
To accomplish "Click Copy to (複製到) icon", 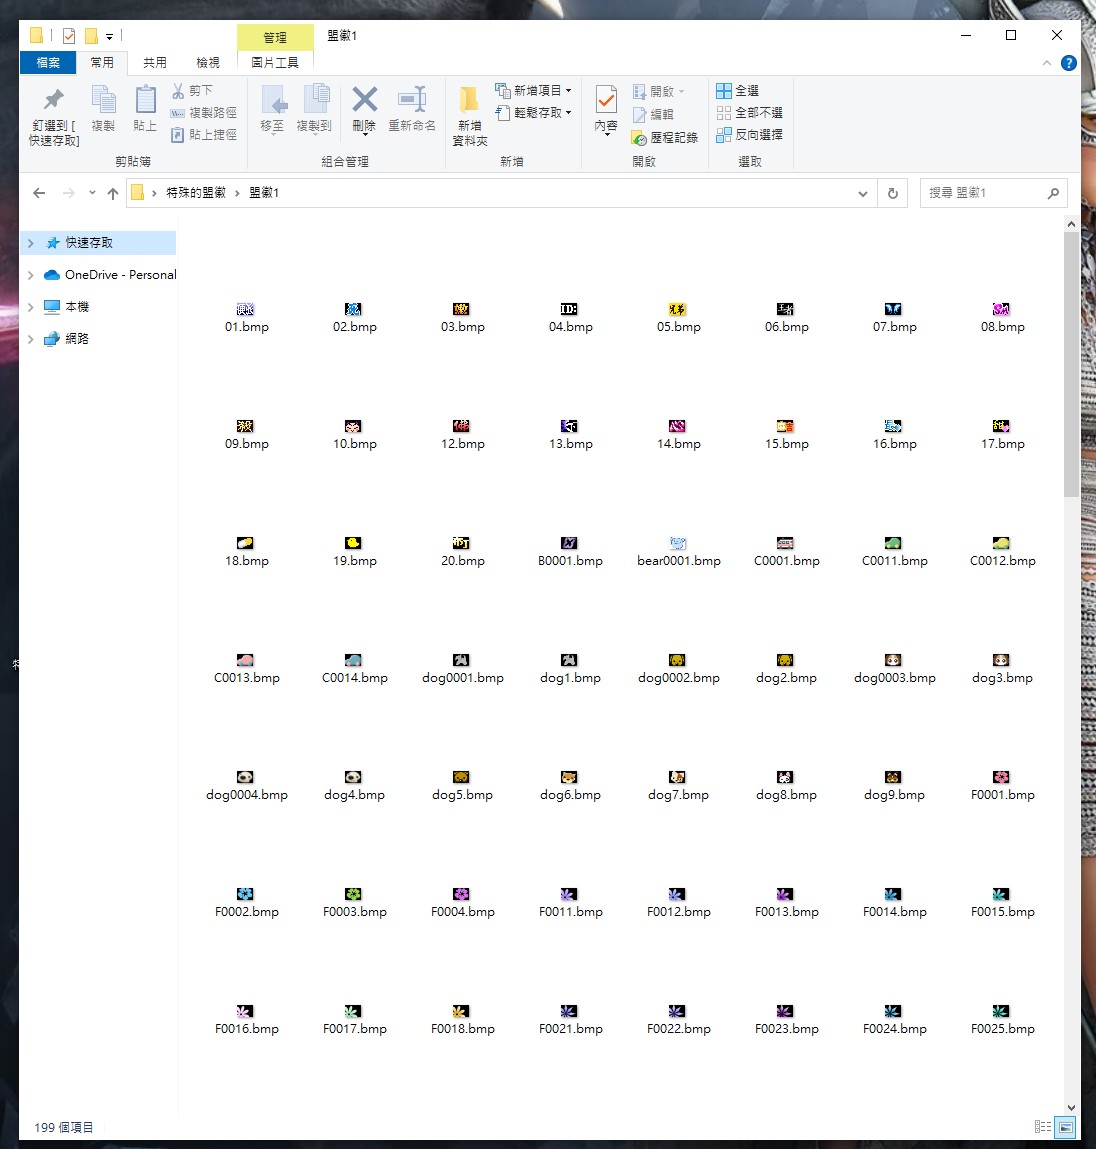I will 315,100.
